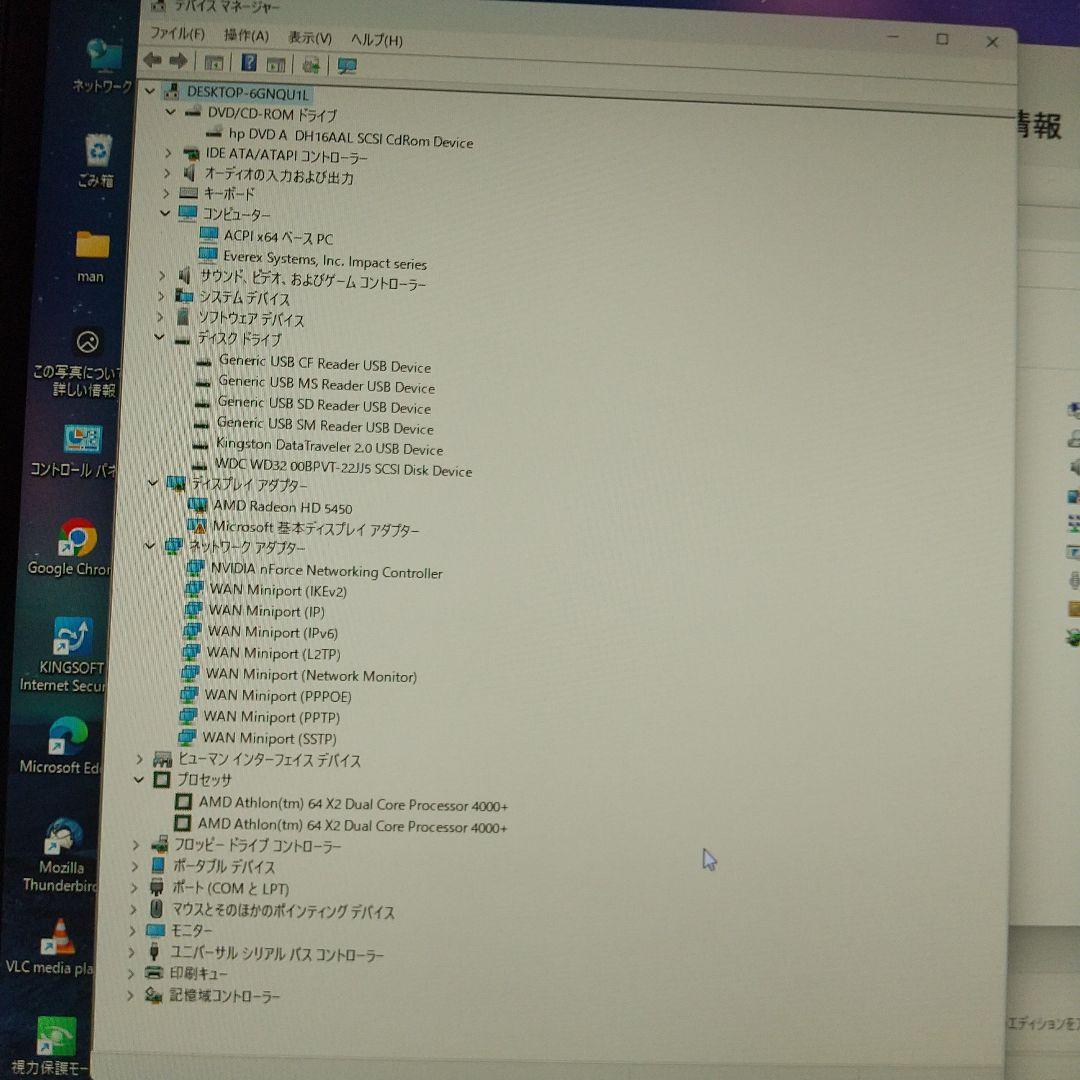This screenshot has width=1080, height=1080.
Task: Select ACPI x64 ベース PC entry
Action: coord(278,237)
